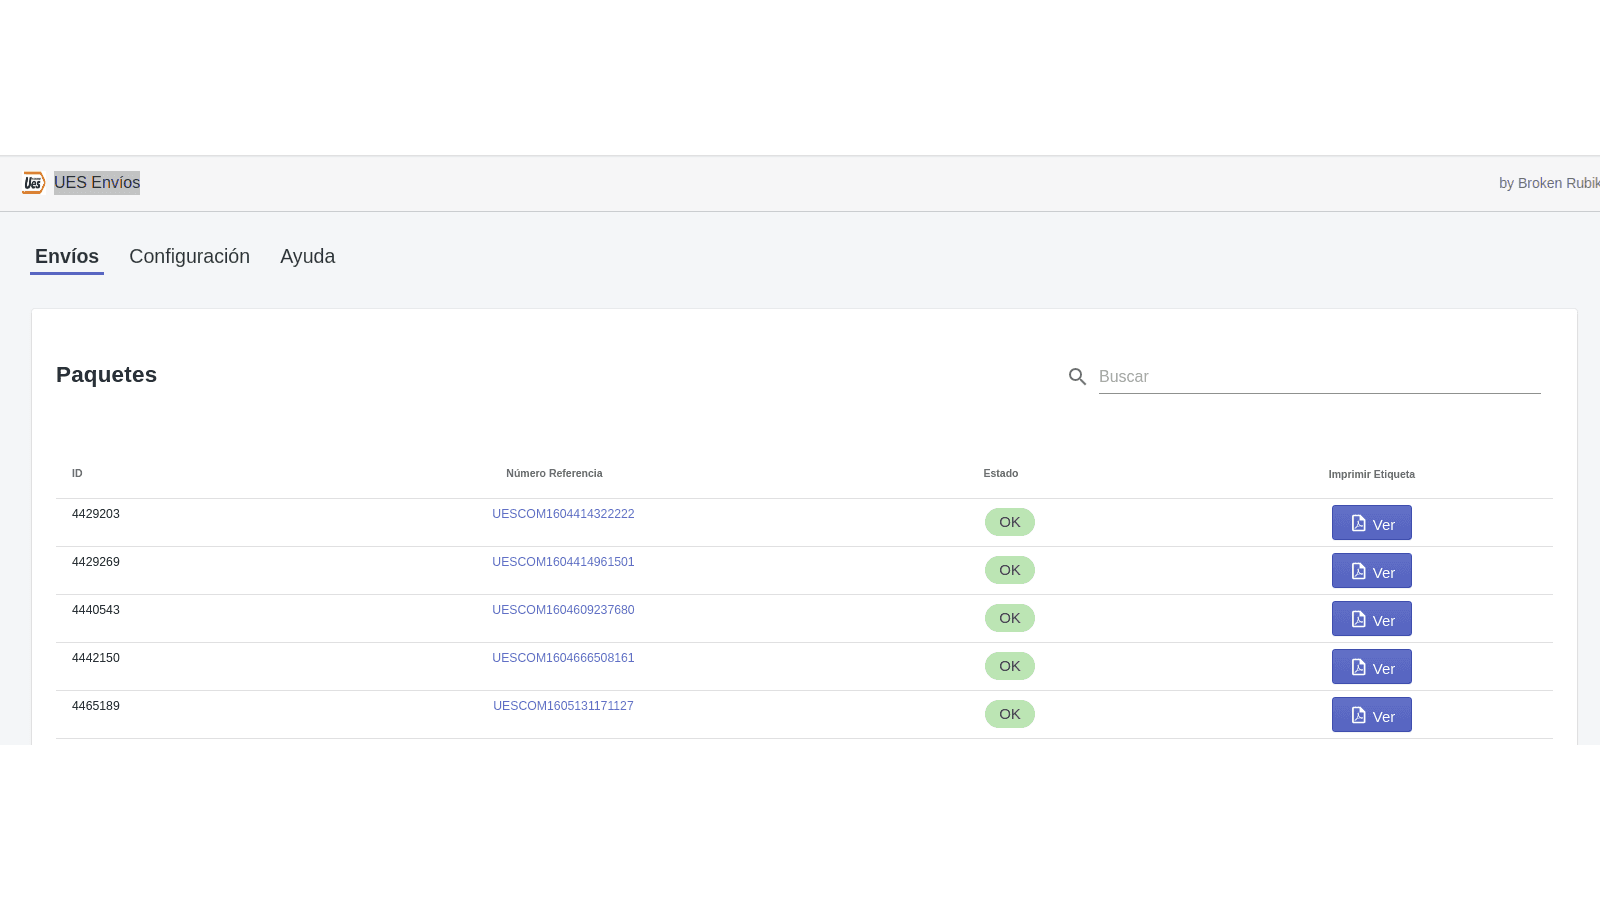Open label PDF for package 4442150
Image resolution: width=1600 pixels, height=900 pixels.
point(1371,667)
